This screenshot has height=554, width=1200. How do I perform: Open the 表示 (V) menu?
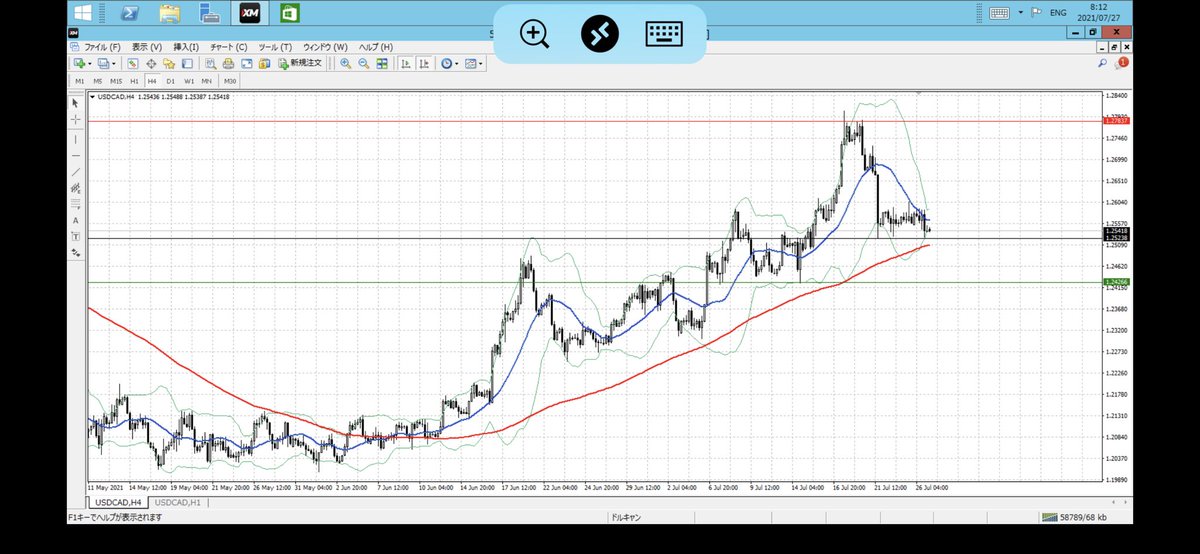pyautogui.click(x=147, y=47)
